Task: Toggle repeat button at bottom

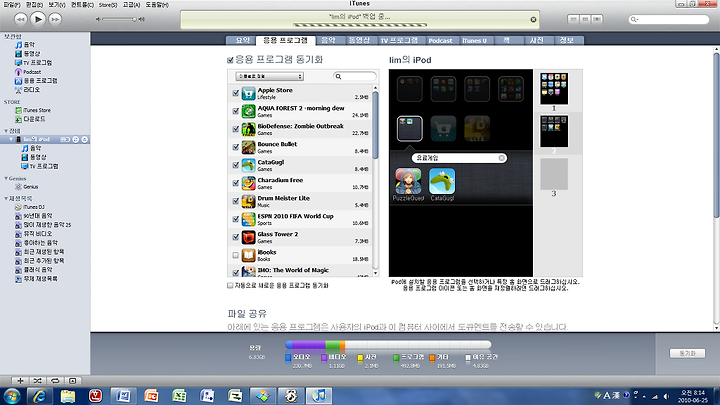Action: click(55, 381)
